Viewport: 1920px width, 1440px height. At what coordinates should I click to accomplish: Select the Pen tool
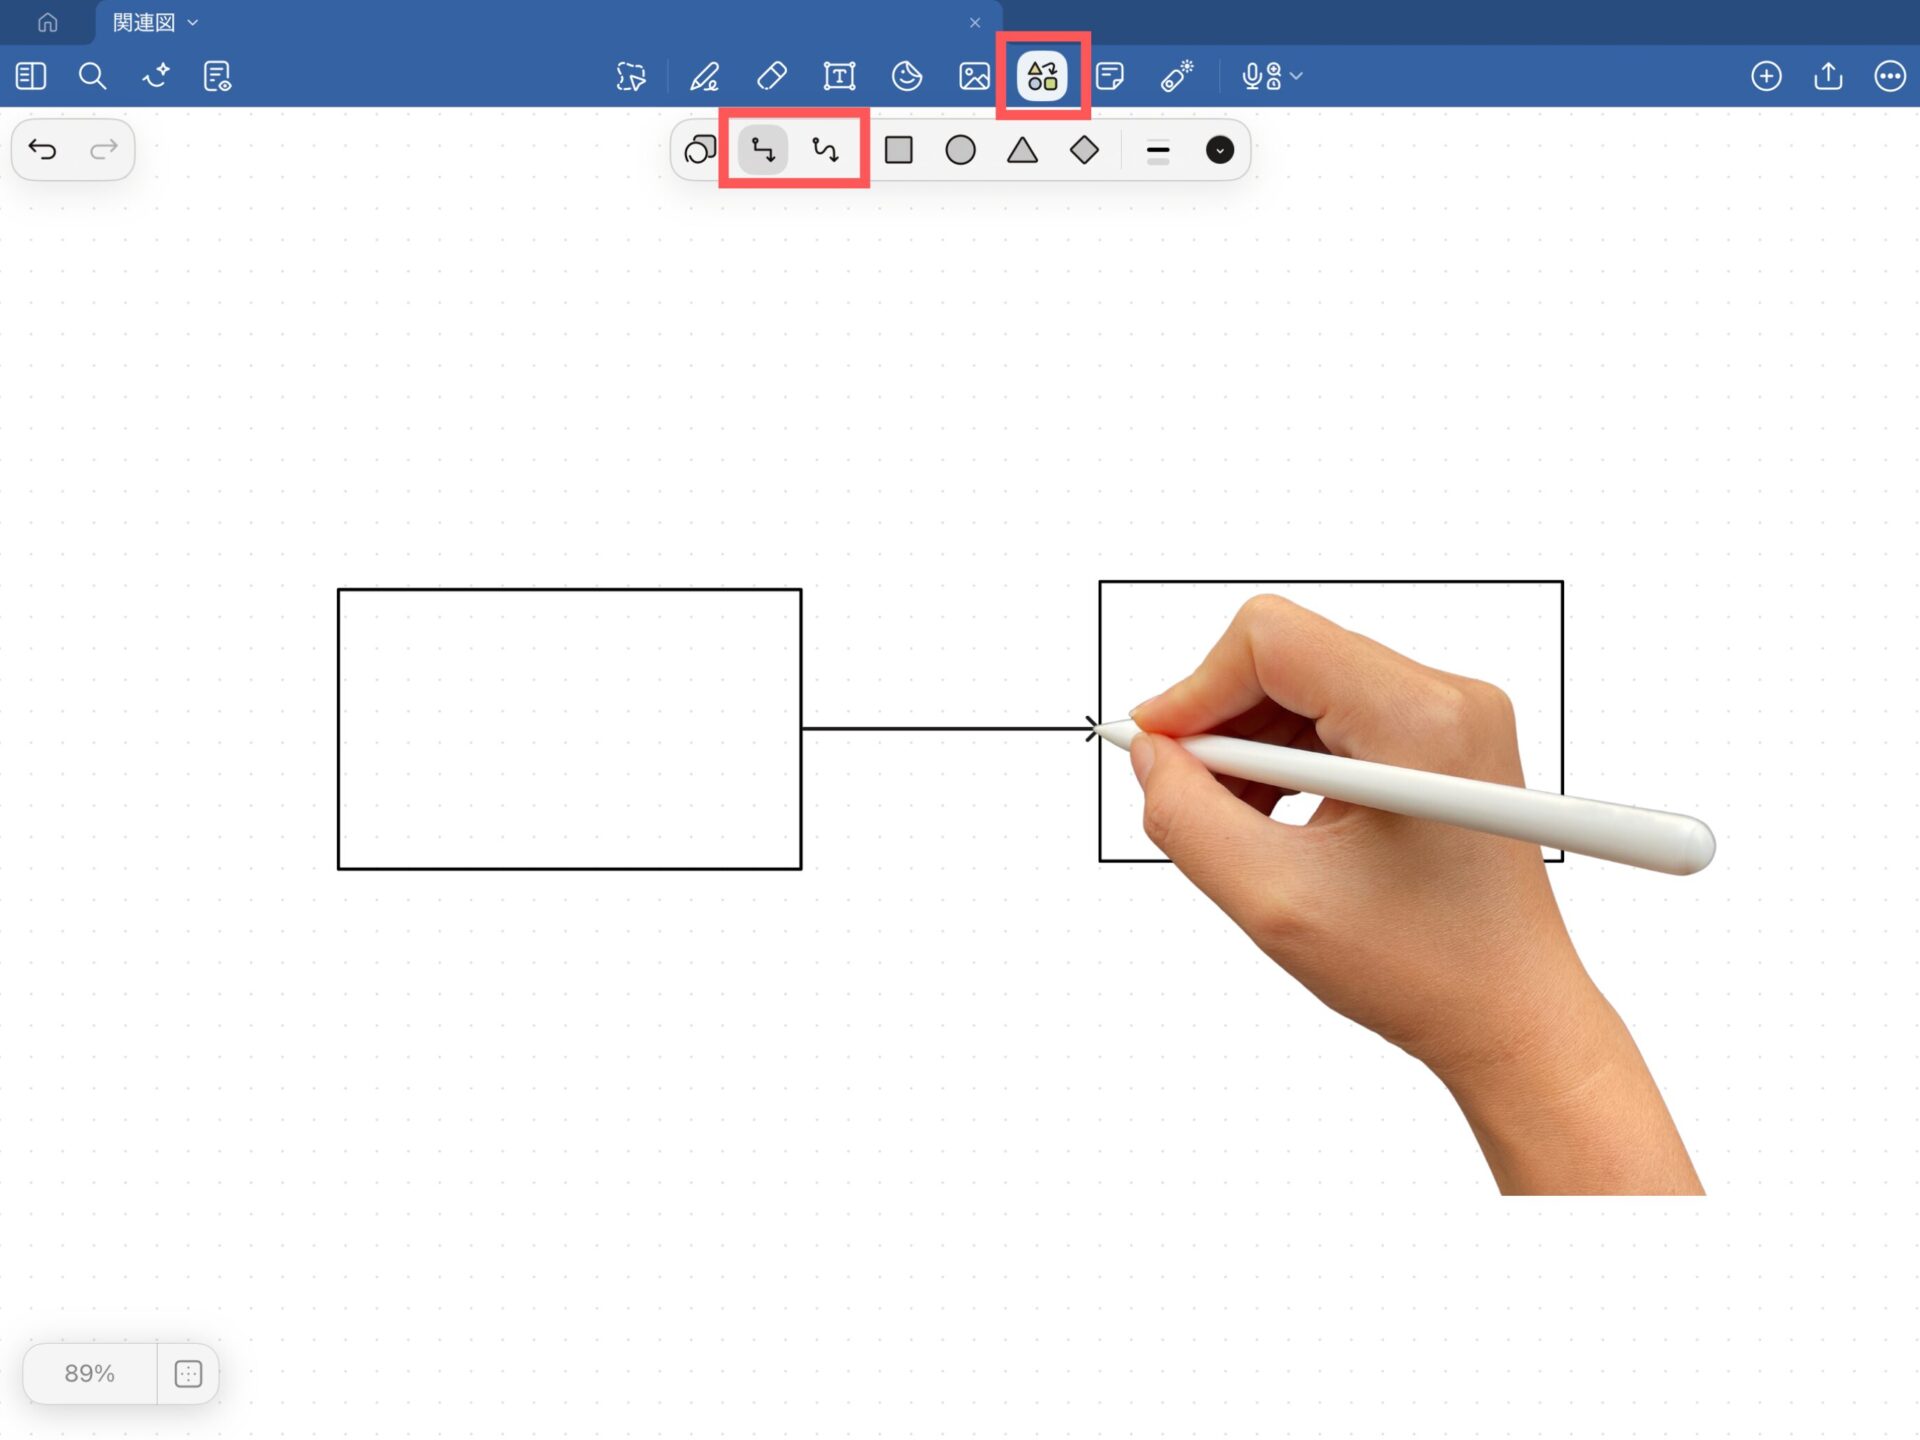click(704, 76)
